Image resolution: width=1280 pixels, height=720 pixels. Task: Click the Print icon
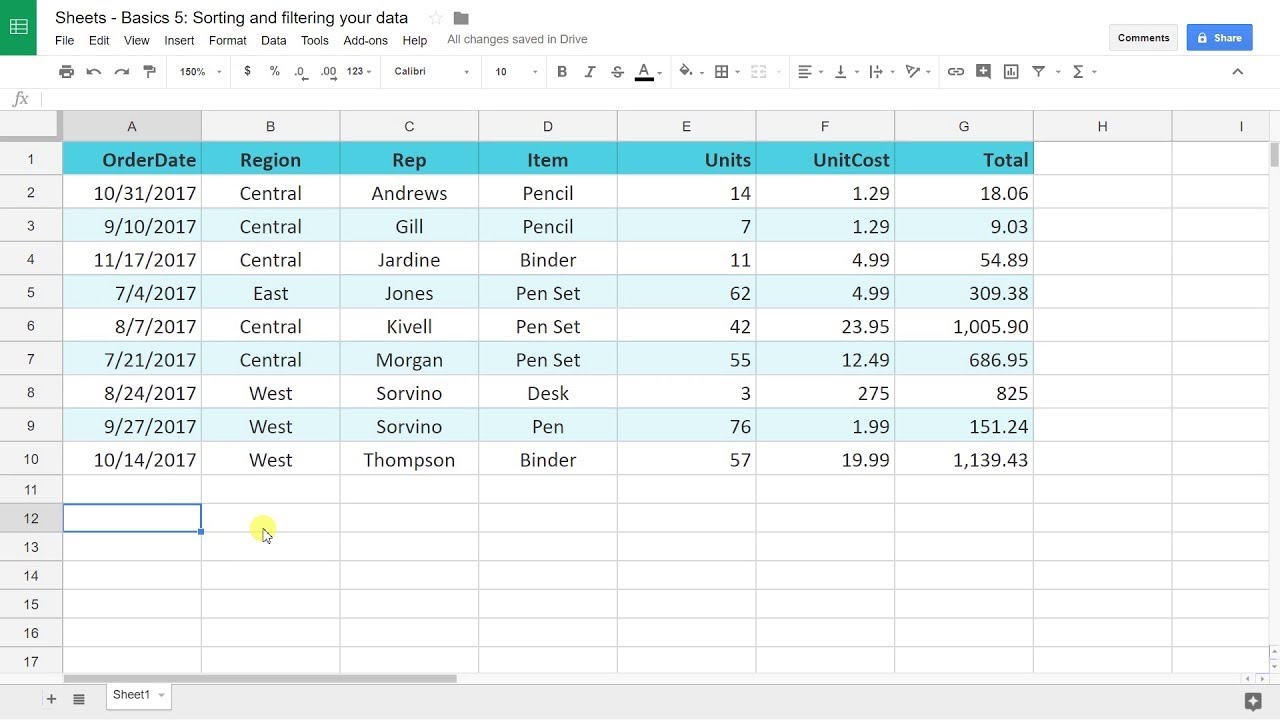66,72
